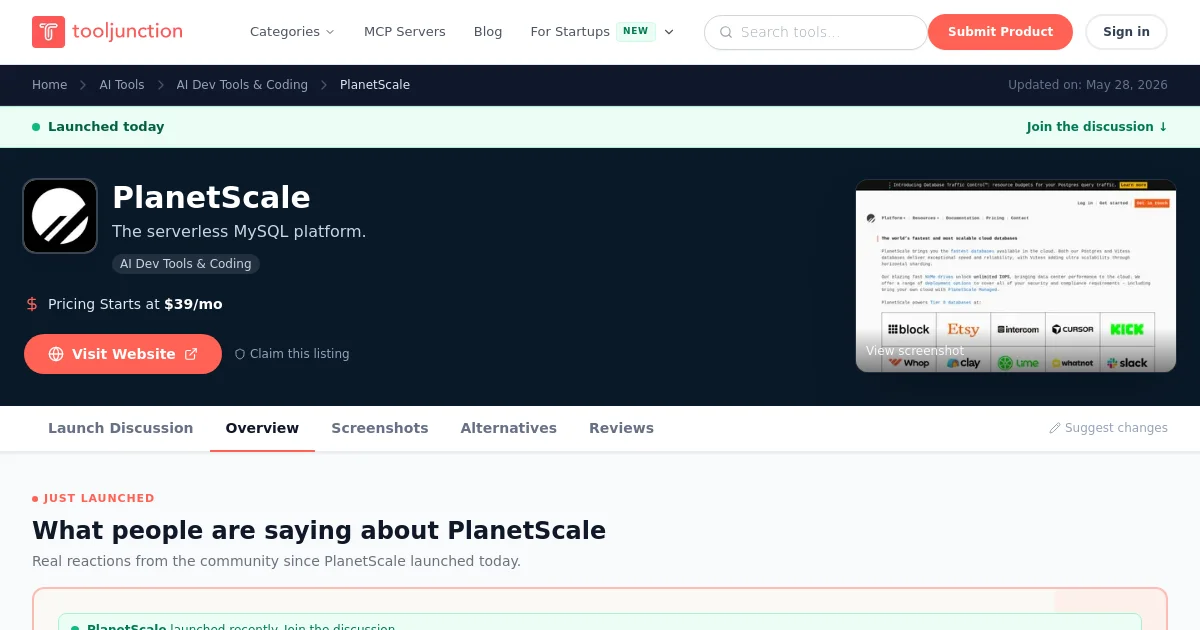Open AI Tools breadcrumb link
The image size is (1200, 630).
tap(122, 85)
